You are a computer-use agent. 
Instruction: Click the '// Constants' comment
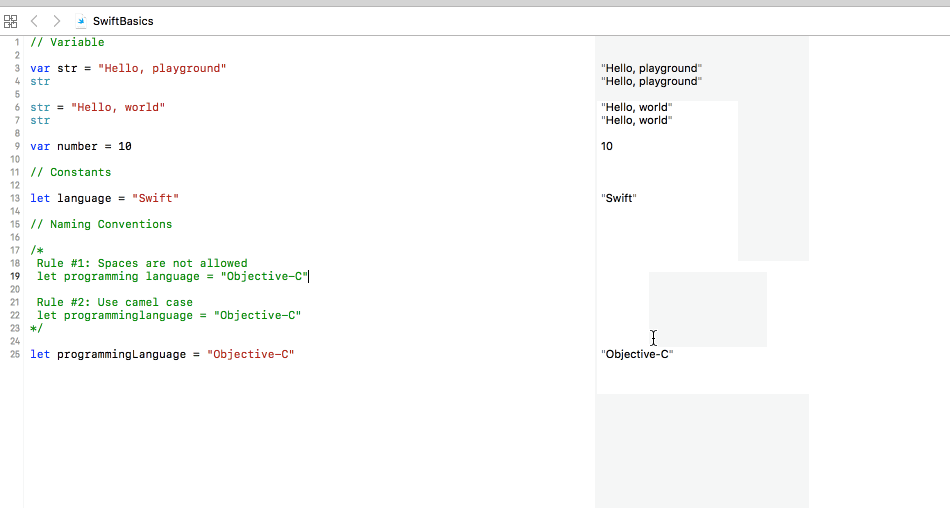click(71, 172)
